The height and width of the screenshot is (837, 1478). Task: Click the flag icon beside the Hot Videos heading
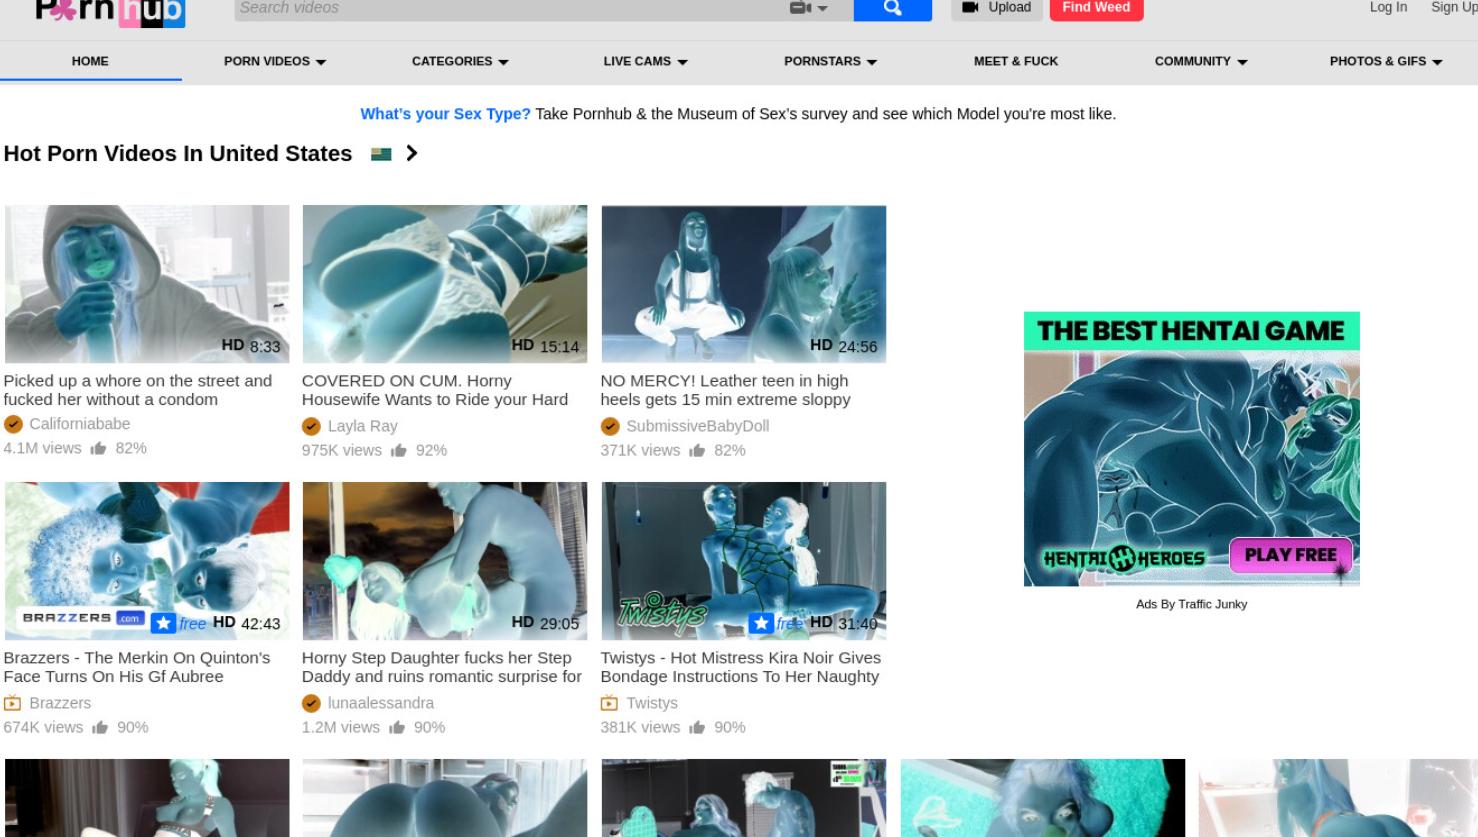[x=381, y=154]
